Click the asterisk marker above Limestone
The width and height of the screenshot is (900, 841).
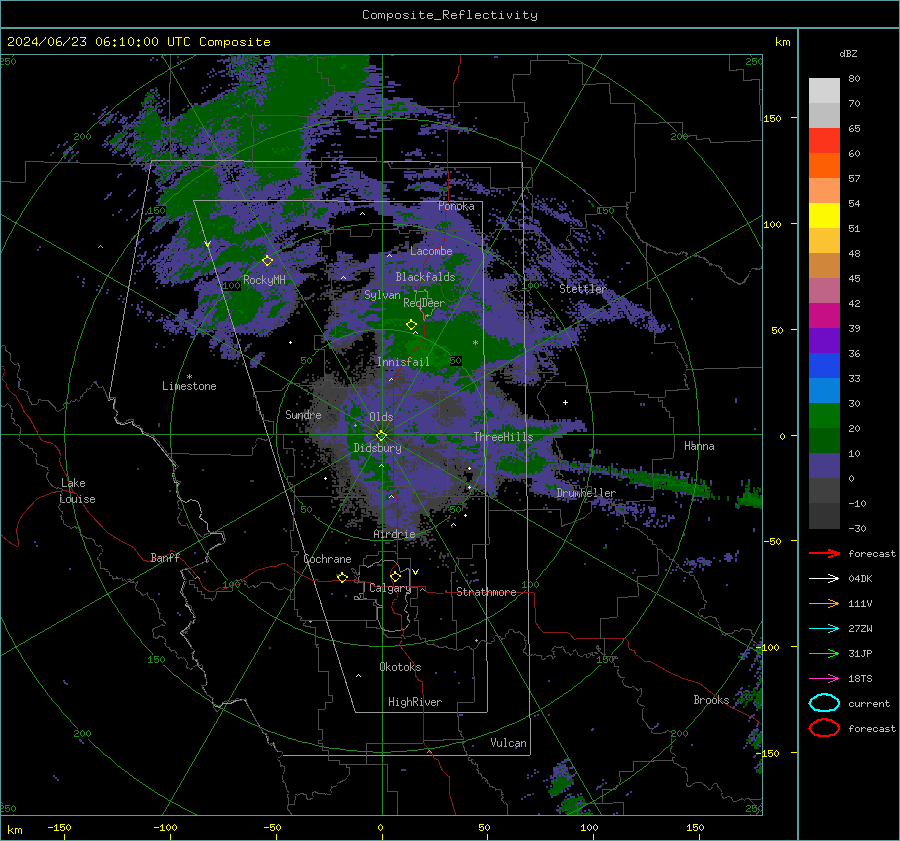click(x=189, y=377)
